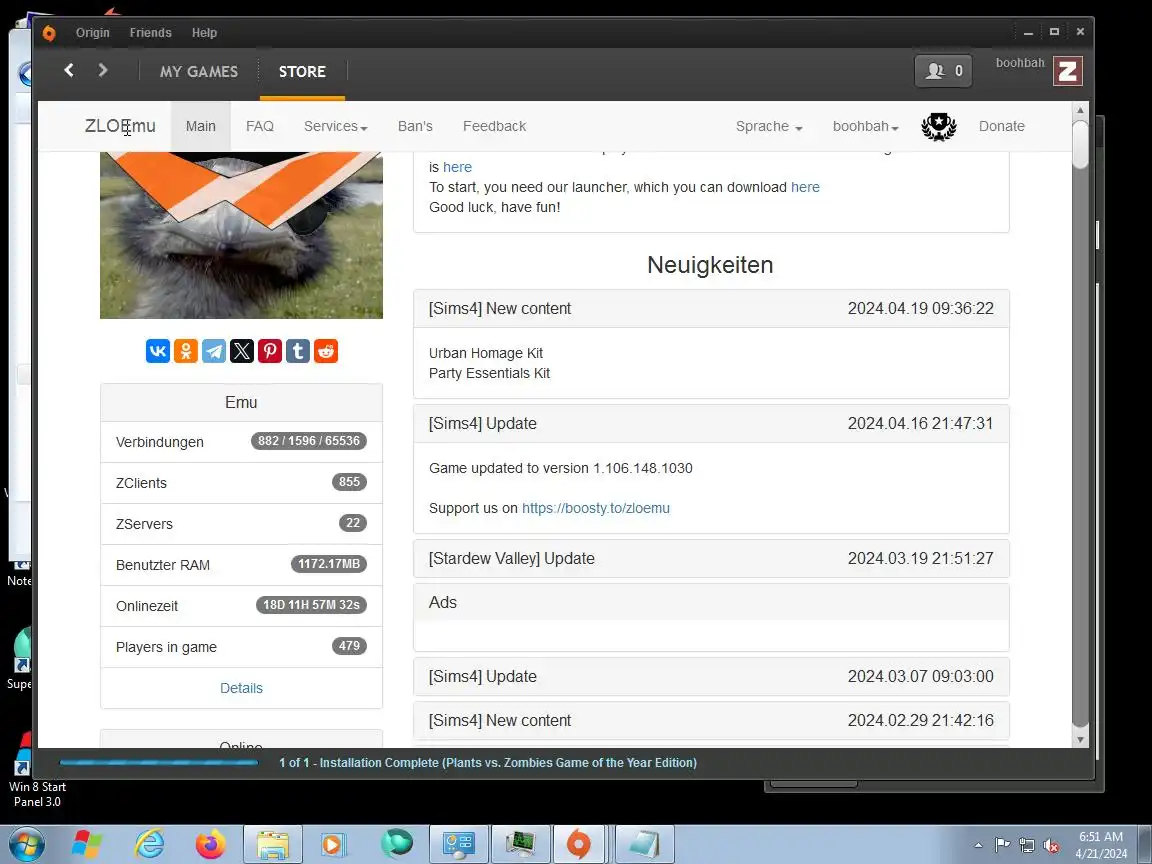
Task: Select the STORE tab
Action: tap(302, 71)
